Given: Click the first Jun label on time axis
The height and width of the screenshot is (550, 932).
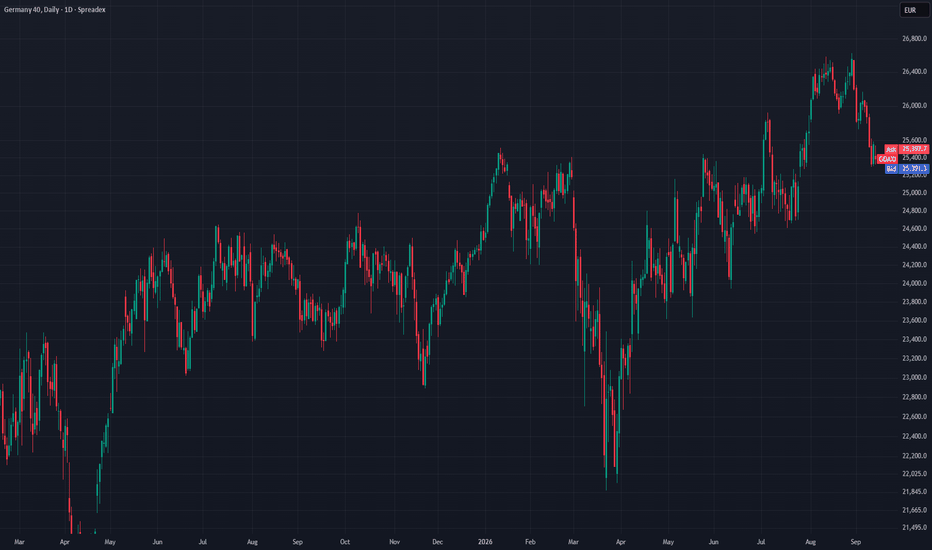Looking at the screenshot, I should 157,542.
